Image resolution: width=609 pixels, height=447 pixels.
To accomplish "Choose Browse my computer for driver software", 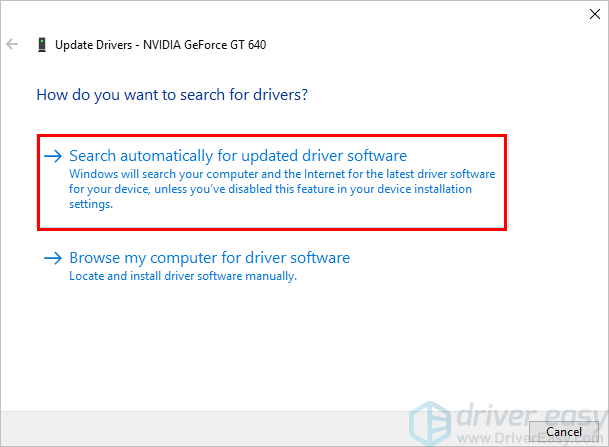I will pyautogui.click(x=209, y=258).
